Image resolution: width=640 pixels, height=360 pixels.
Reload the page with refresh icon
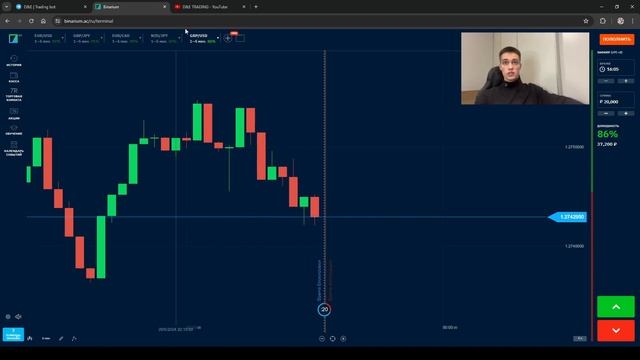point(31,21)
